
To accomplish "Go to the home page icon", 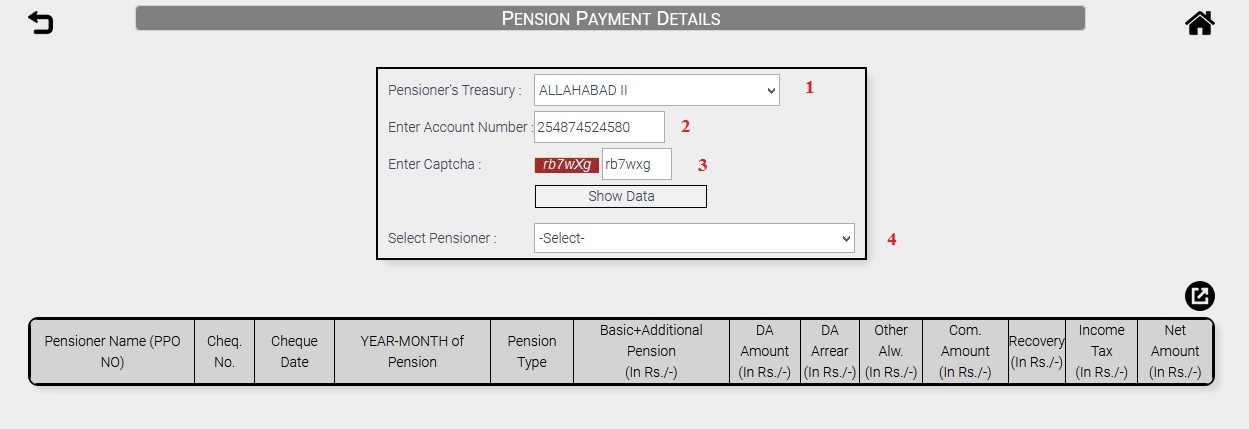I will click(x=1200, y=22).
